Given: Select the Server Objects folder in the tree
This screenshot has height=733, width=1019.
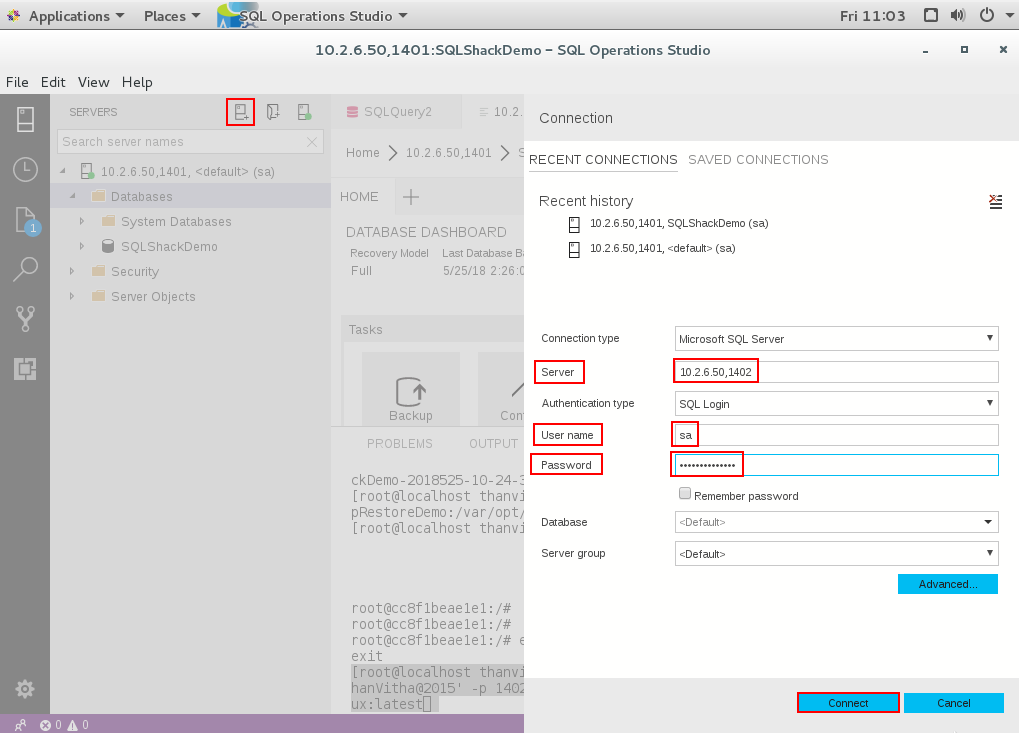Looking at the screenshot, I should (153, 296).
